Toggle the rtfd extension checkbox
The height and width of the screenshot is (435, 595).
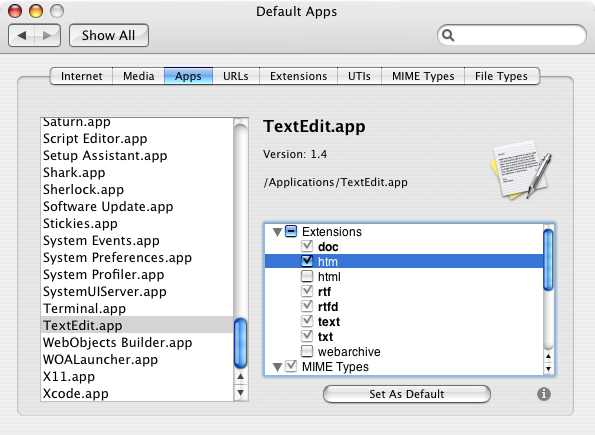pos(307,306)
